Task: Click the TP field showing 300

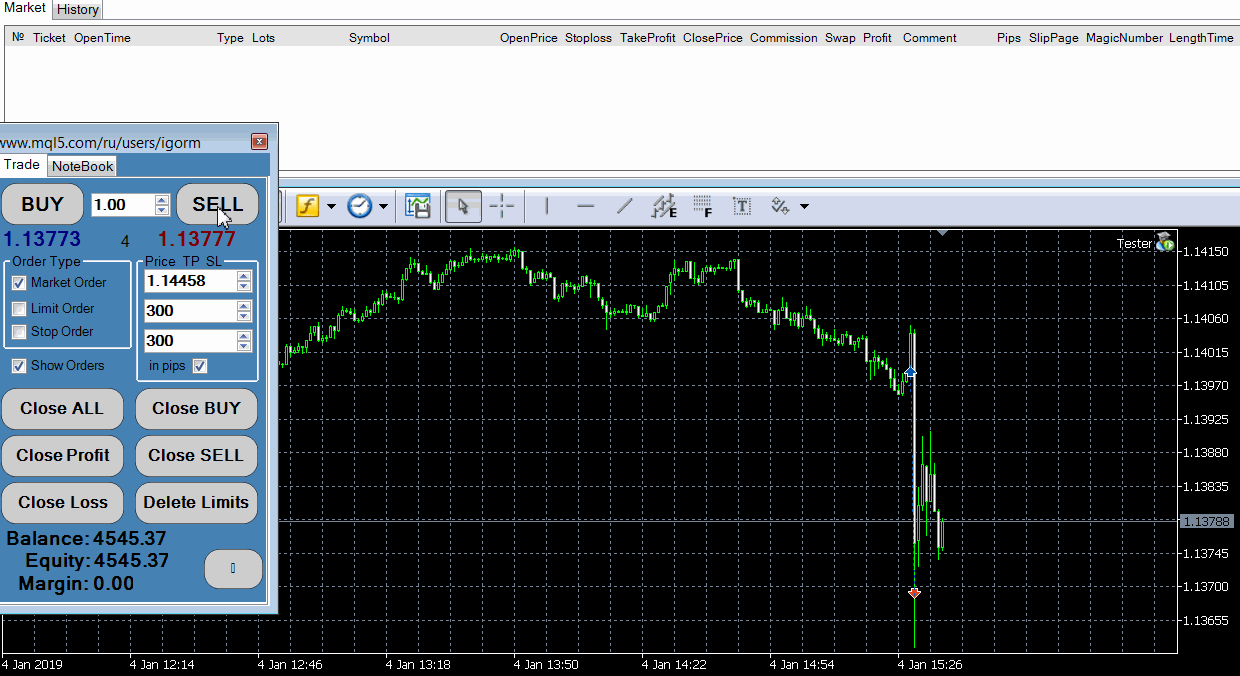Action: [190, 311]
